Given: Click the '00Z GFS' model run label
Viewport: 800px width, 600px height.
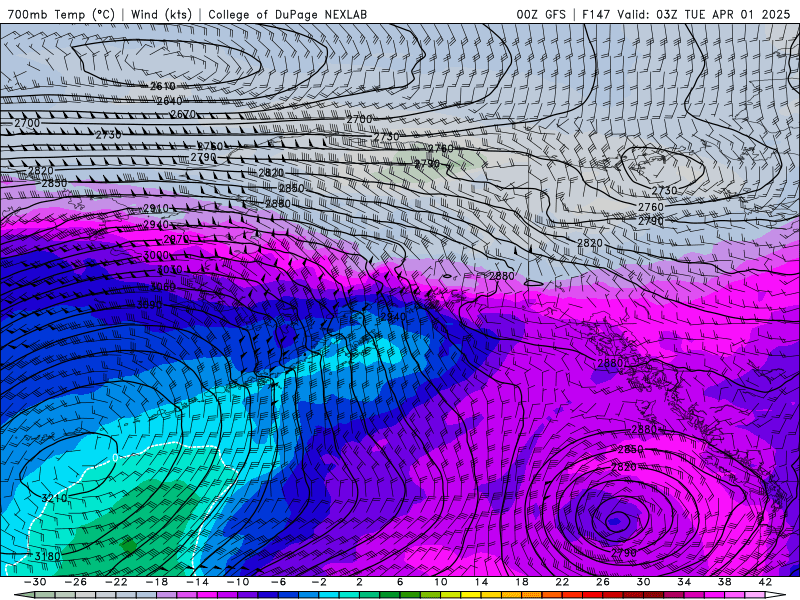Looking at the screenshot, I should coord(541,14).
